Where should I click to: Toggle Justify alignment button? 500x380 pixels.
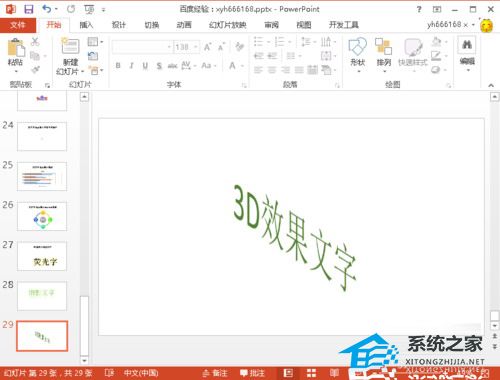click(x=299, y=70)
